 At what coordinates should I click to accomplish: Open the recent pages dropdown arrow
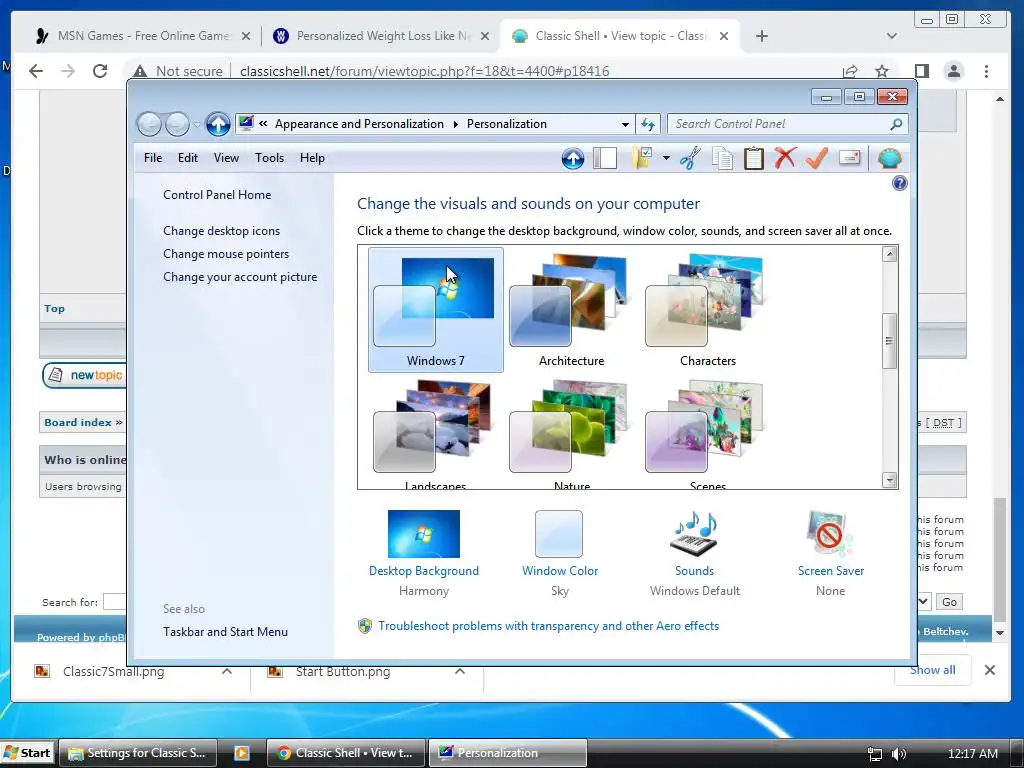pyautogui.click(x=197, y=124)
